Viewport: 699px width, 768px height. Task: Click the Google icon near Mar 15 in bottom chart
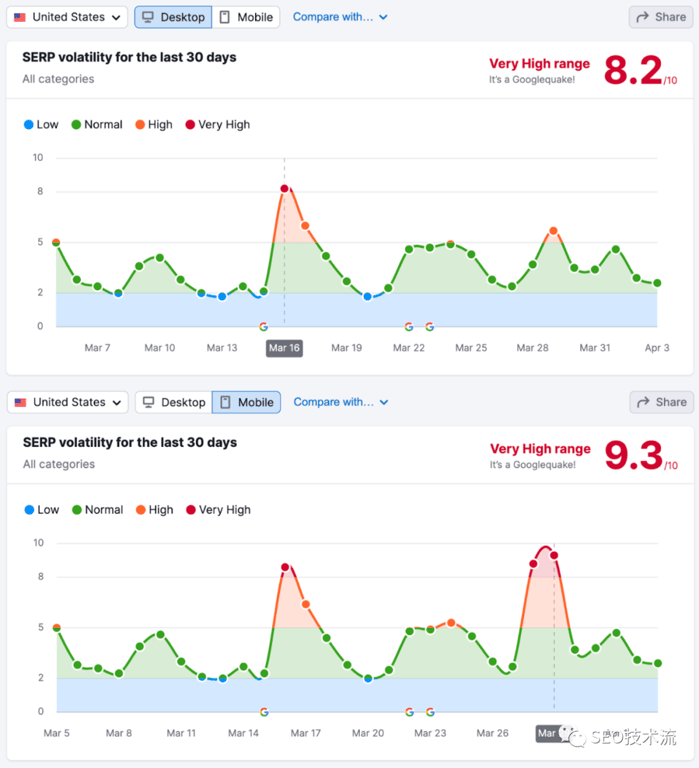(264, 712)
